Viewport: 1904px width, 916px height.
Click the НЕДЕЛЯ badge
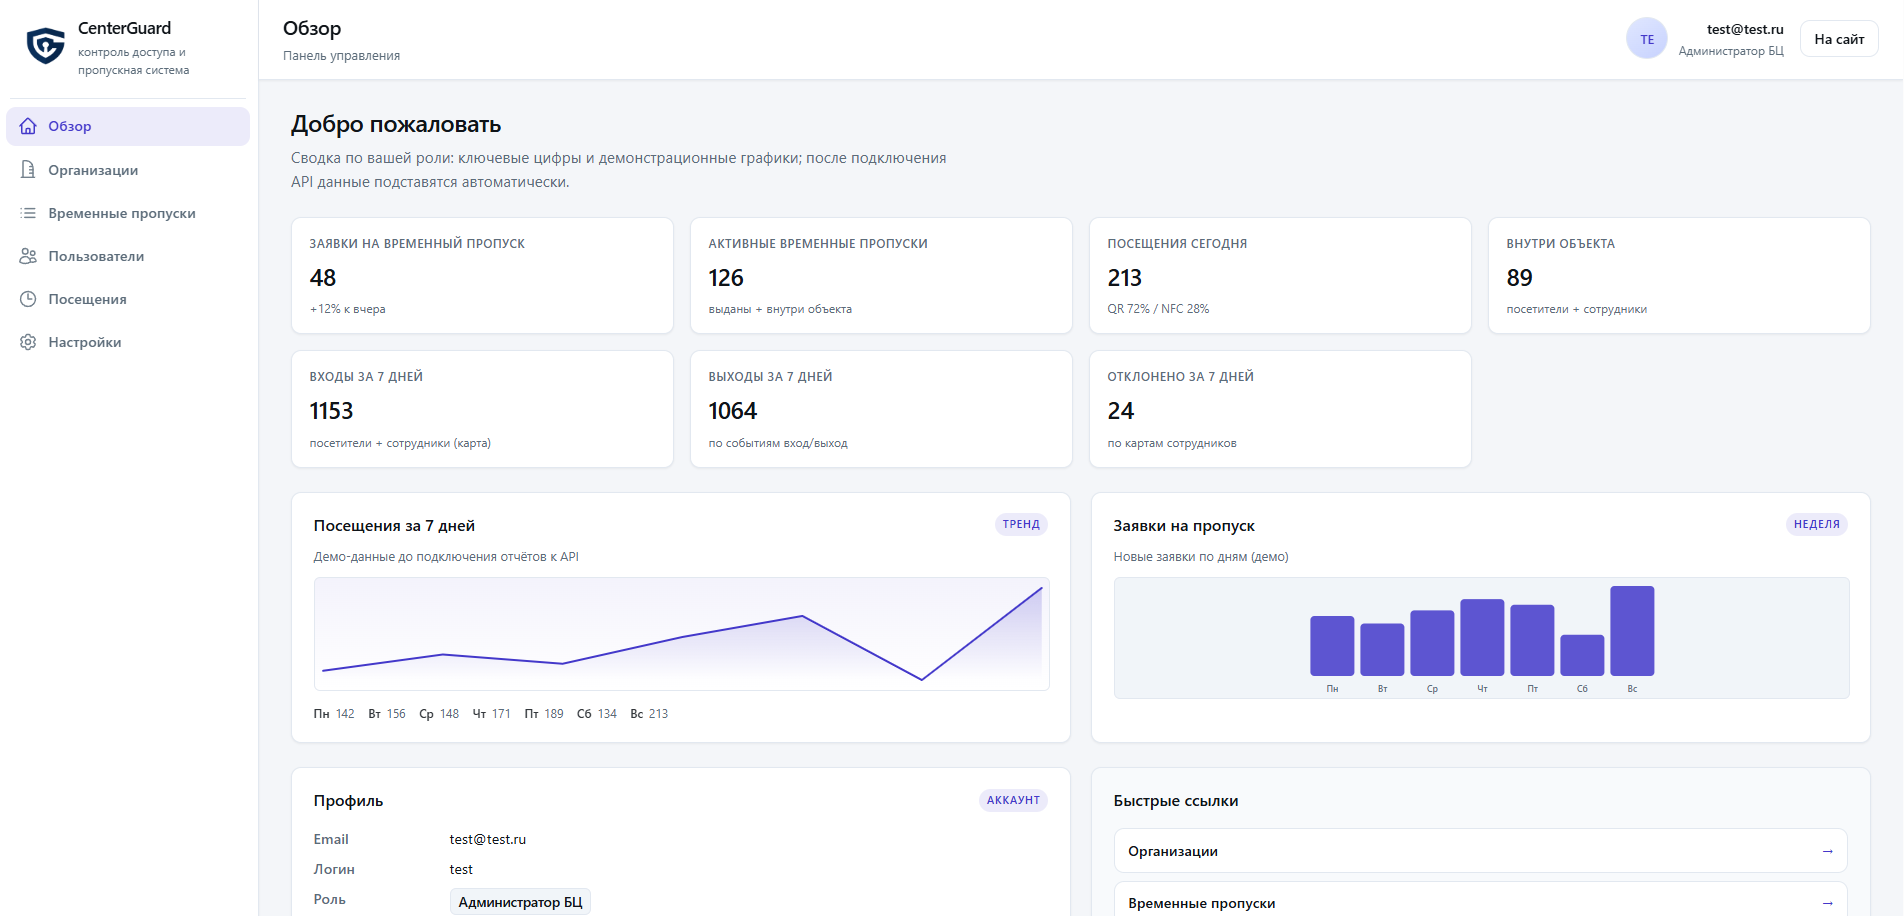pos(1816,524)
